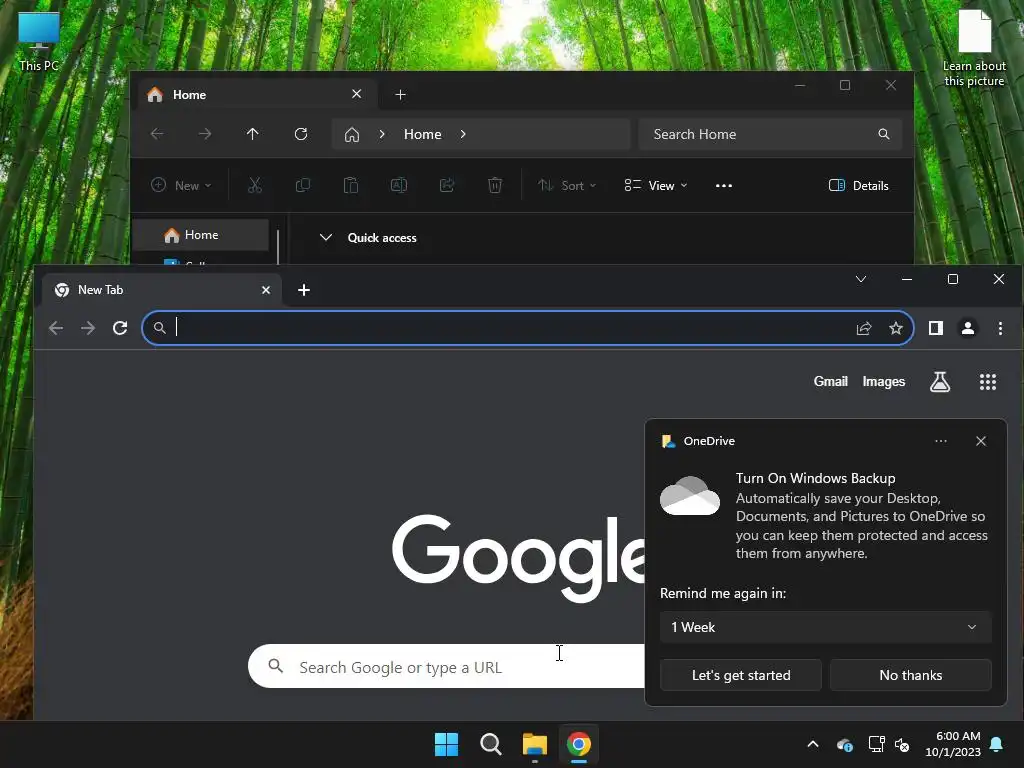The image size is (1024, 768).
Task: Click the home icon in Explorer address bar
Action: (x=352, y=135)
